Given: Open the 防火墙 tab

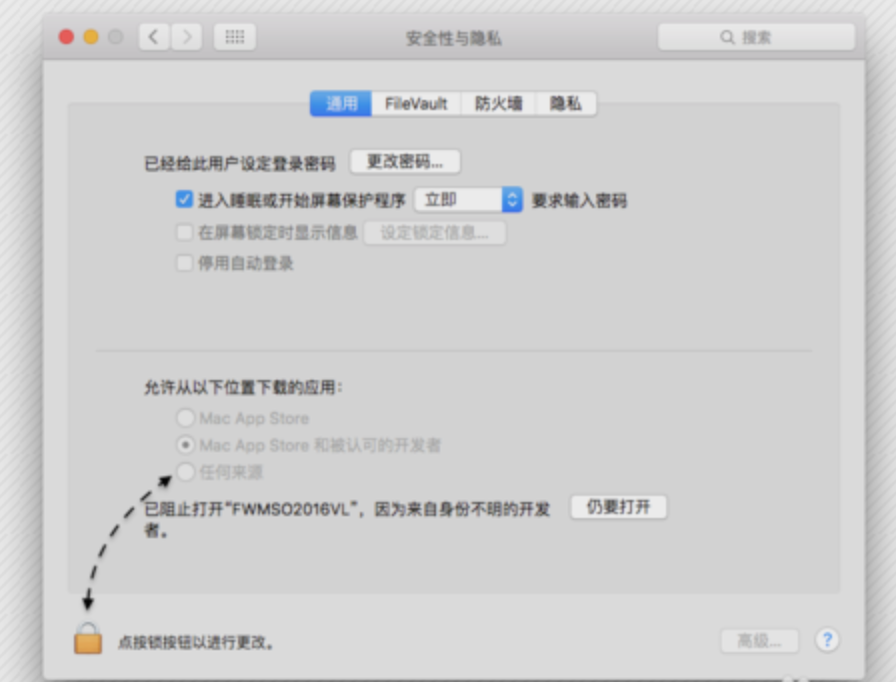Looking at the screenshot, I should coord(498,103).
